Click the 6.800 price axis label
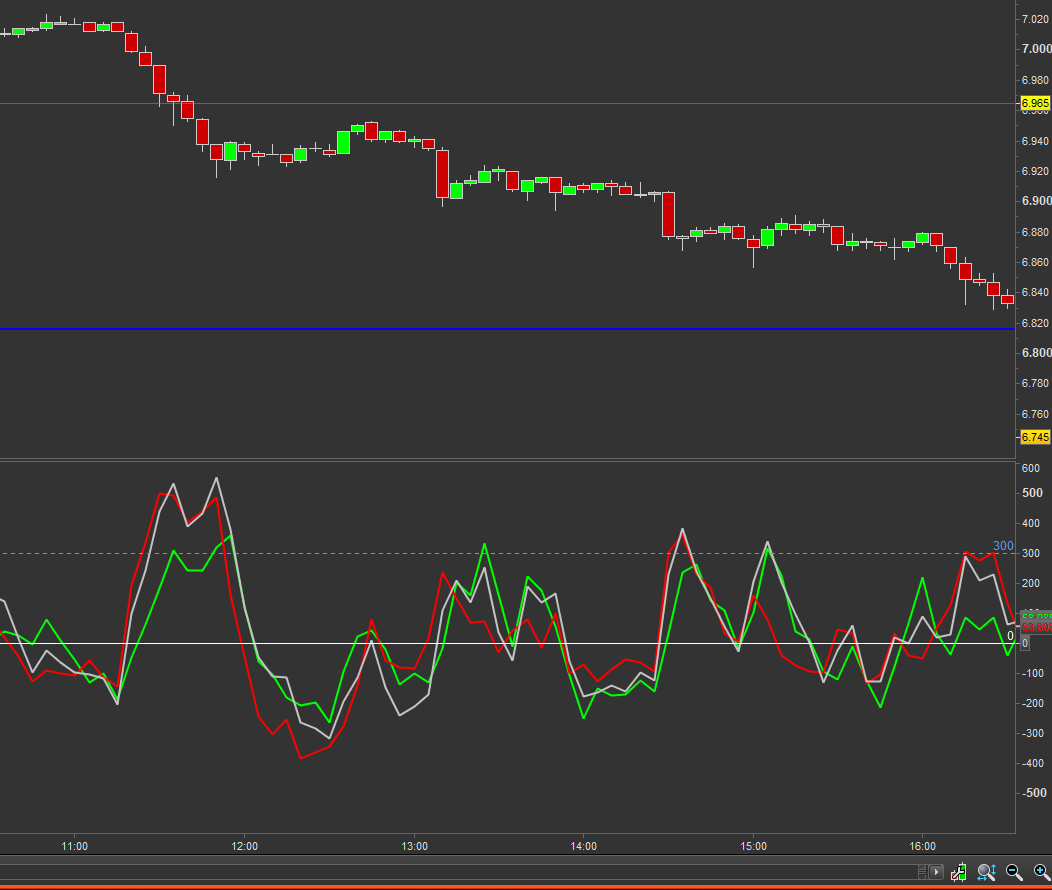 (1036, 353)
